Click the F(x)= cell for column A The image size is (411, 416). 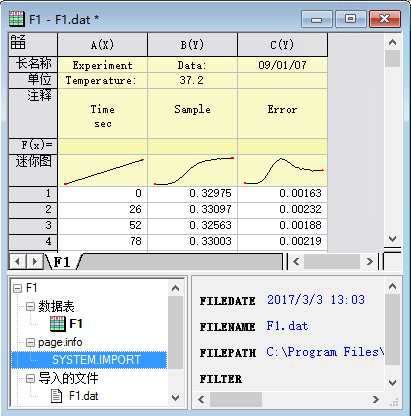pyautogui.click(x=103, y=146)
